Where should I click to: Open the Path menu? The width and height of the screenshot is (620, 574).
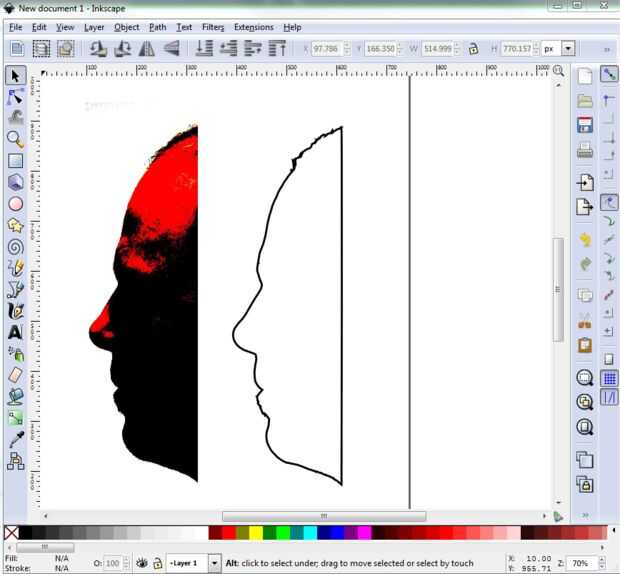[157, 27]
